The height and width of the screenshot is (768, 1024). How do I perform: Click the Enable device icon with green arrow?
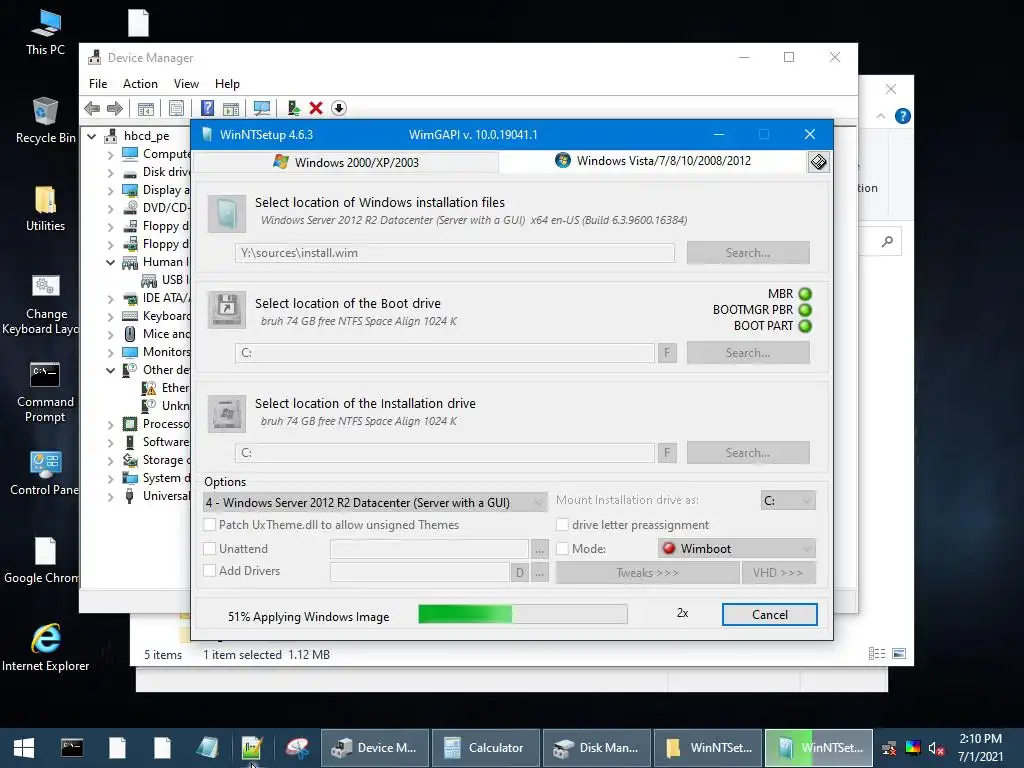tap(293, 108)
